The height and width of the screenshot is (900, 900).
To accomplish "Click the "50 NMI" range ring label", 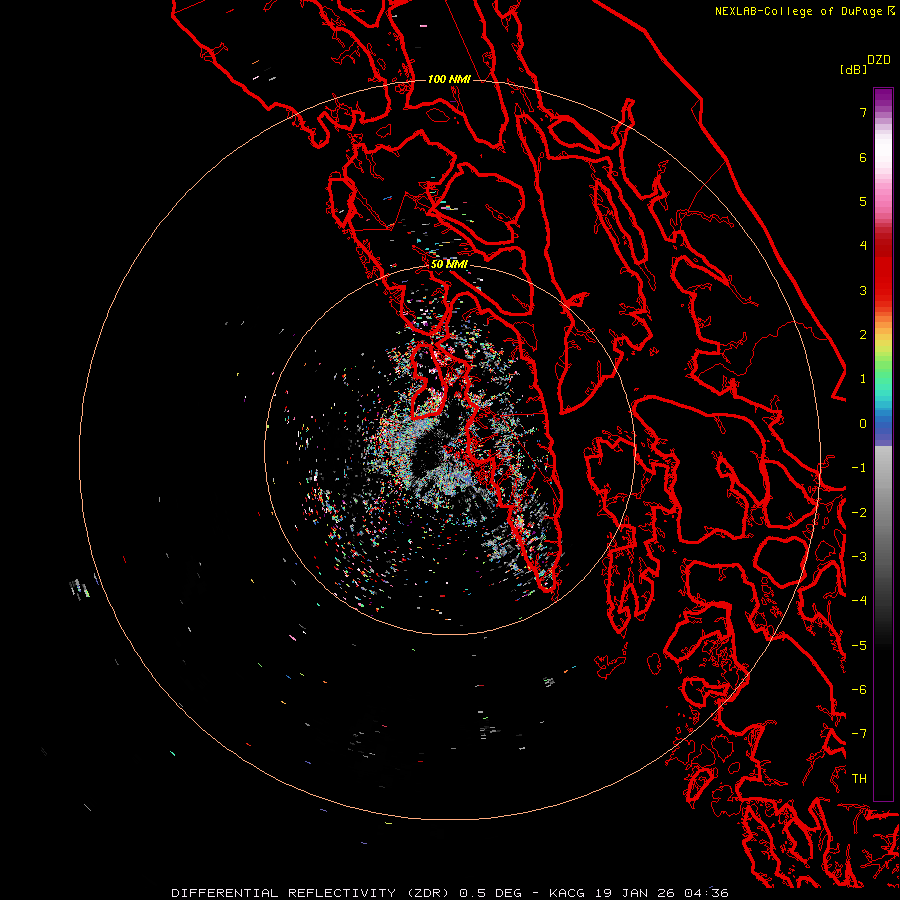I will (449, 264).
